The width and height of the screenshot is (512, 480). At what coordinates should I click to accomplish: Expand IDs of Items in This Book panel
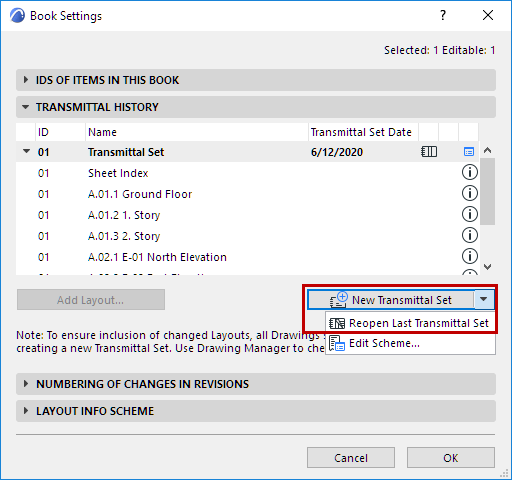click(x=25, y=80)
